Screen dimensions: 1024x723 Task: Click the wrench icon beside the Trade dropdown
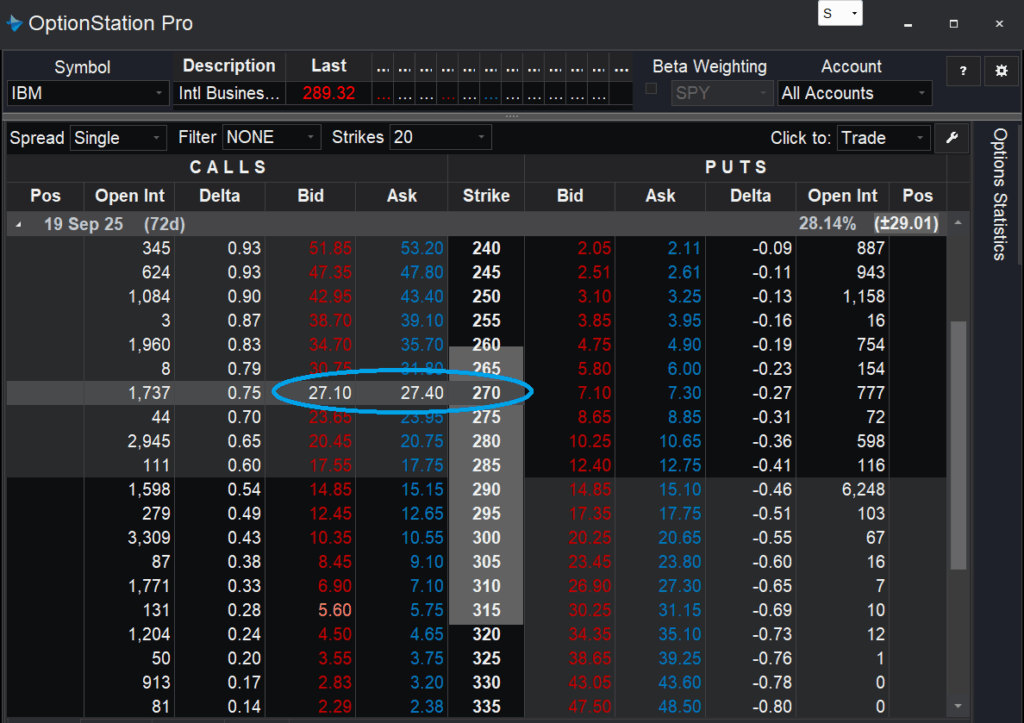(952, 138)
